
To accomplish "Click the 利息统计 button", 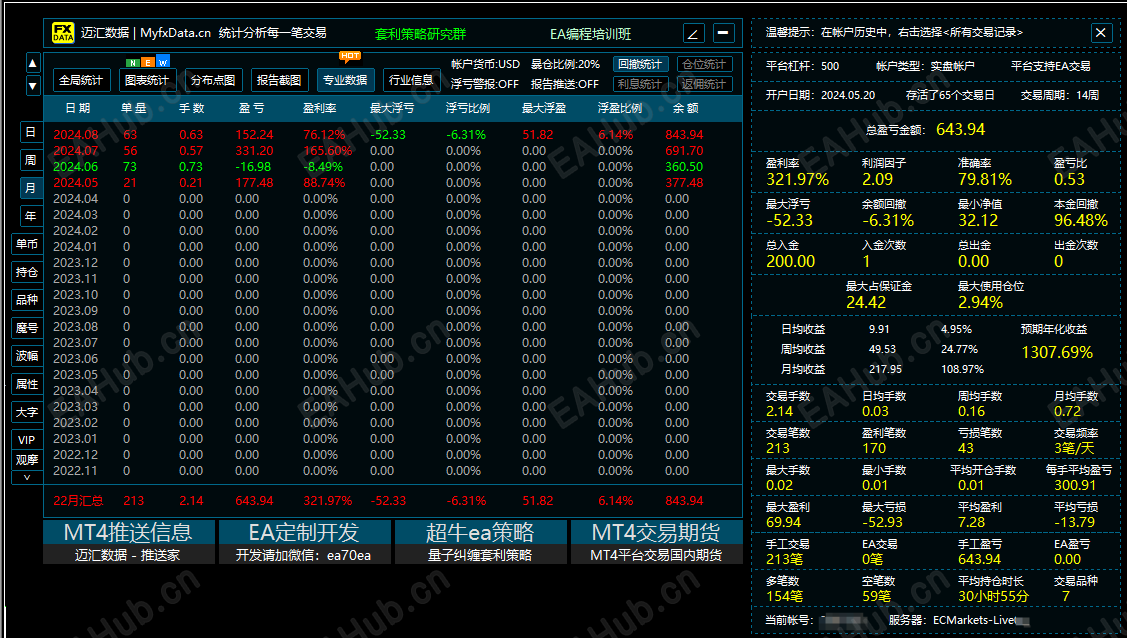I will [x=640, y=84].
